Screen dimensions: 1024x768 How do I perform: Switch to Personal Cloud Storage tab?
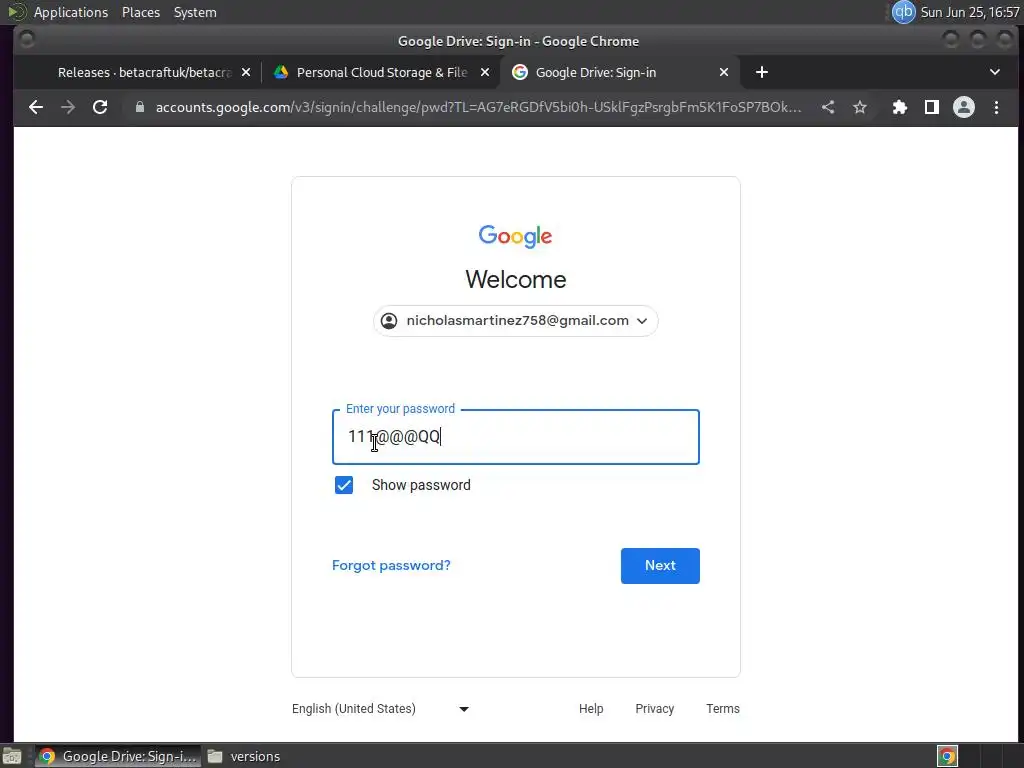pyautogui.click(x=382, y=72)
